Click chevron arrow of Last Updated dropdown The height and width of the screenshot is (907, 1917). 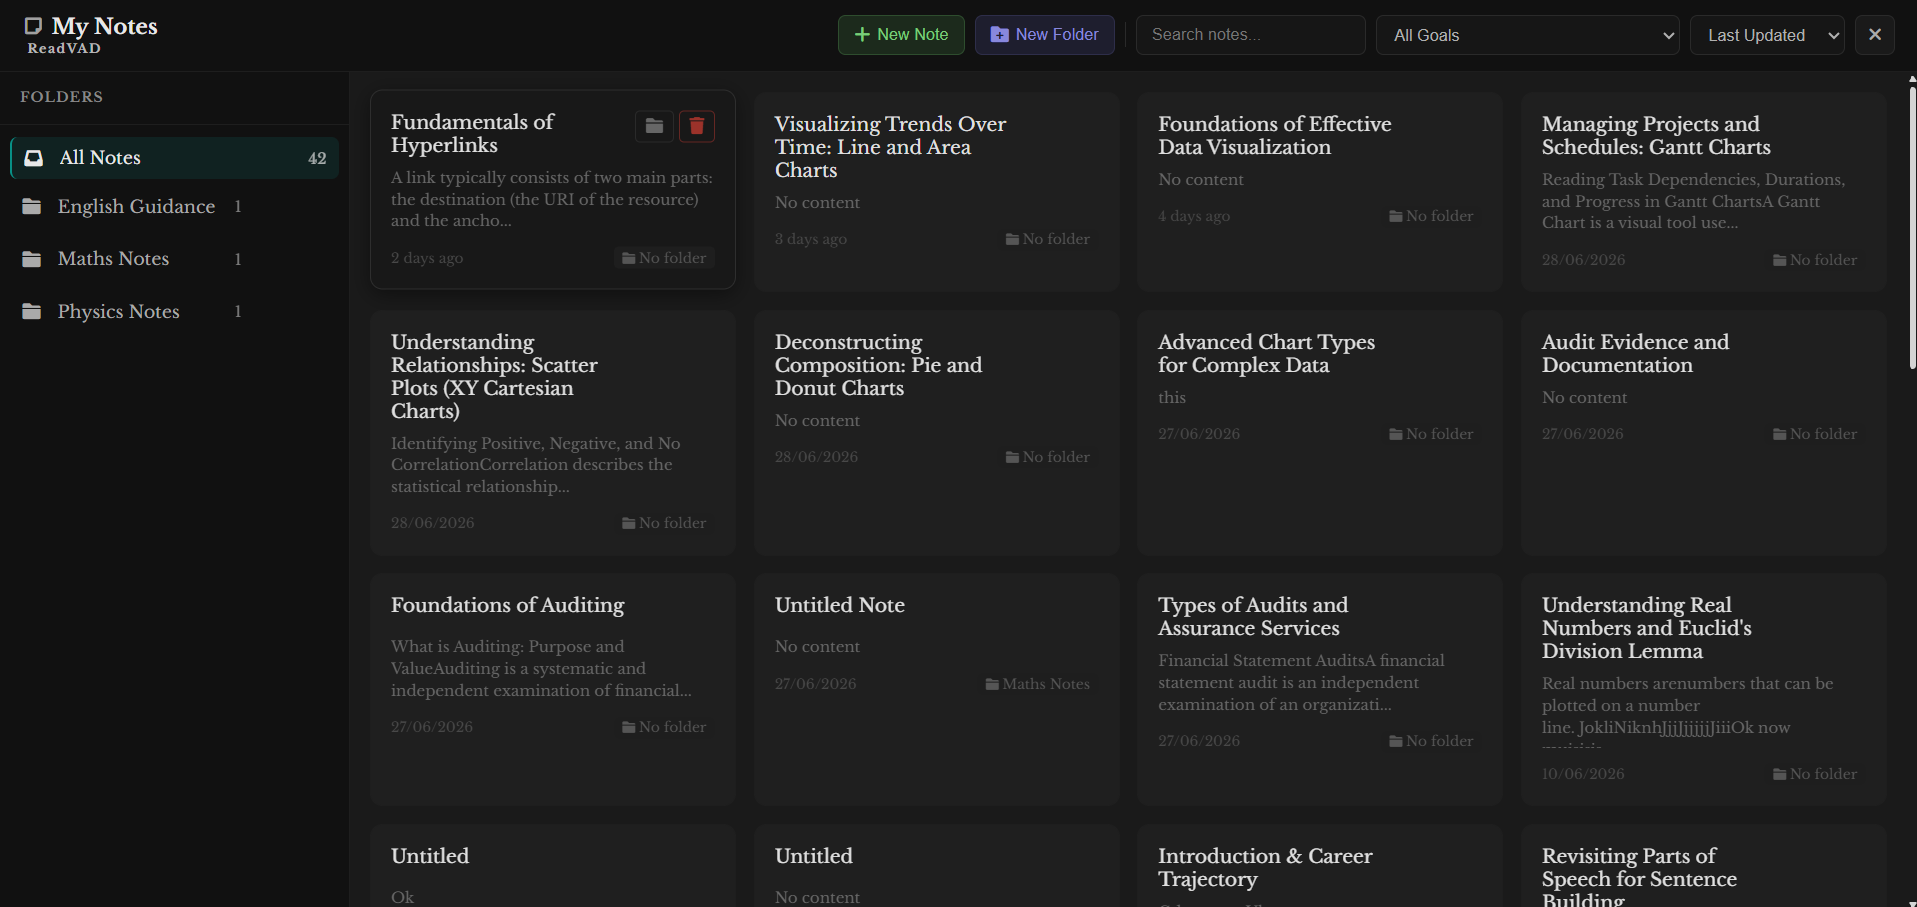tap(1833, 35)
